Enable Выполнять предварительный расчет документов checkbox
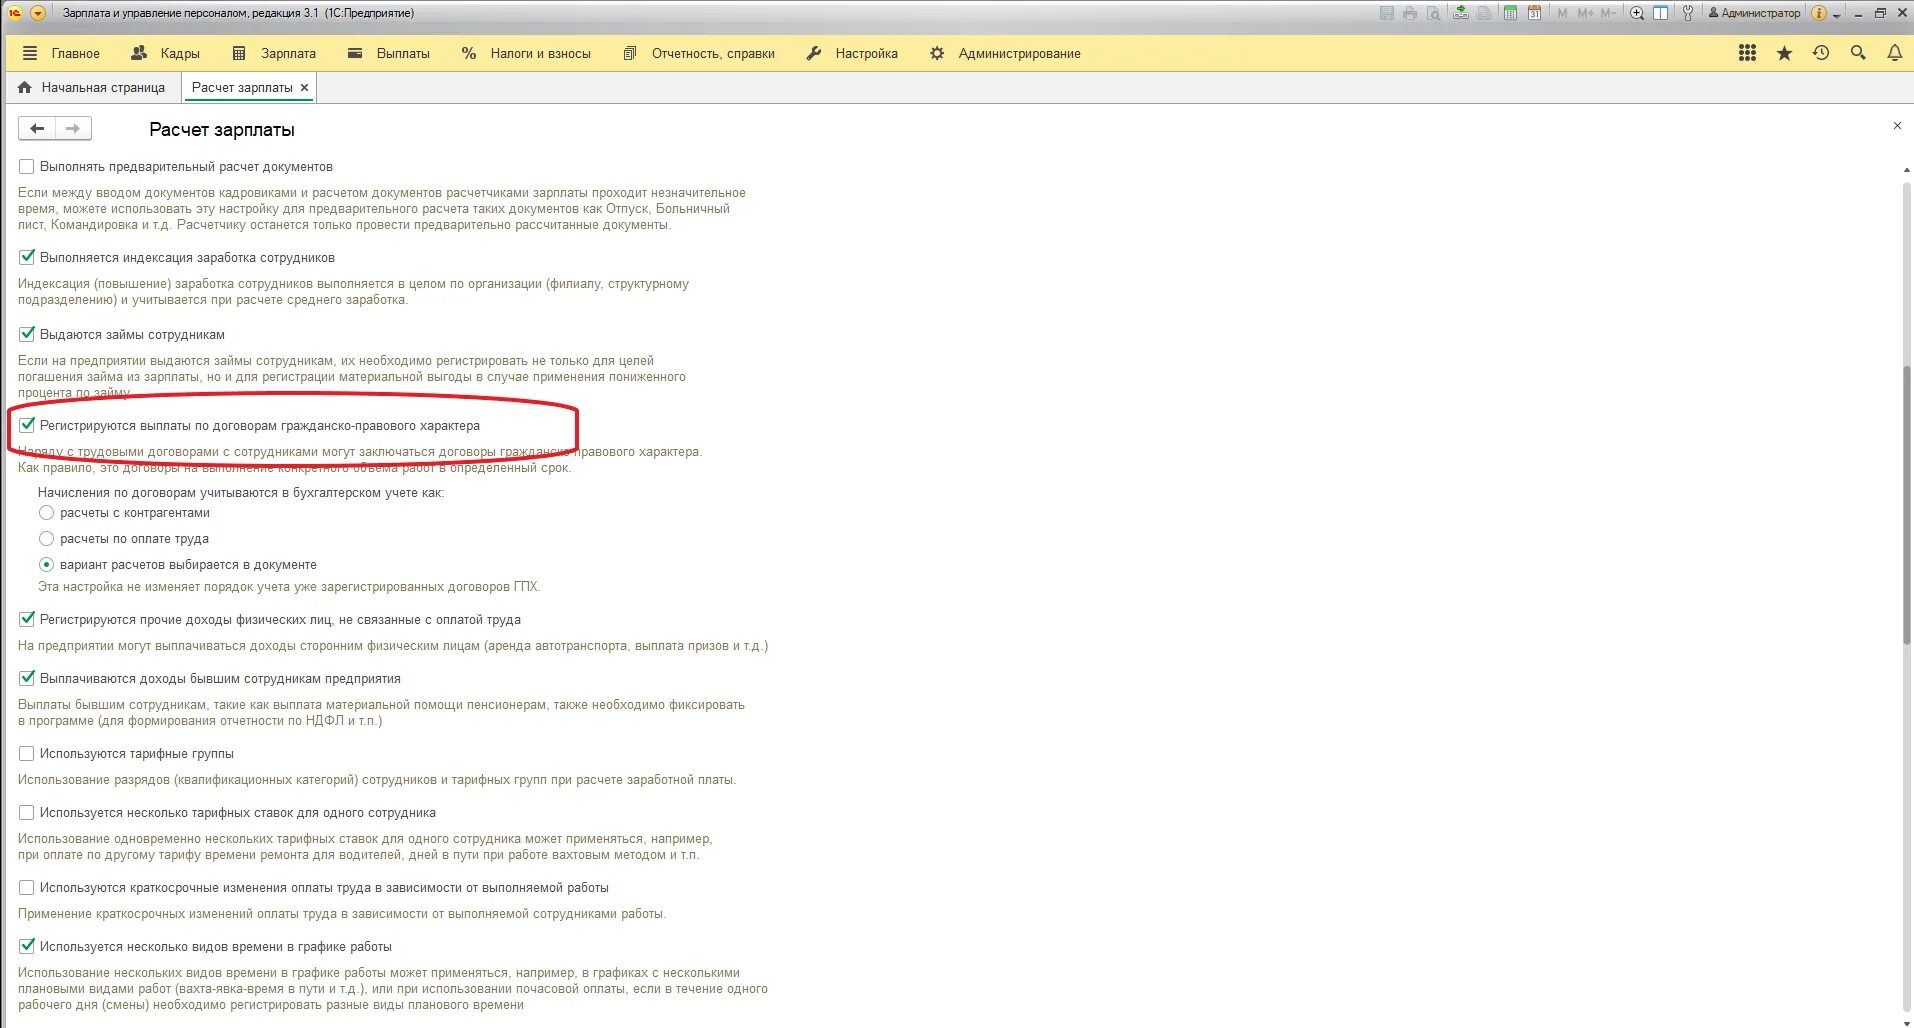 27,167
